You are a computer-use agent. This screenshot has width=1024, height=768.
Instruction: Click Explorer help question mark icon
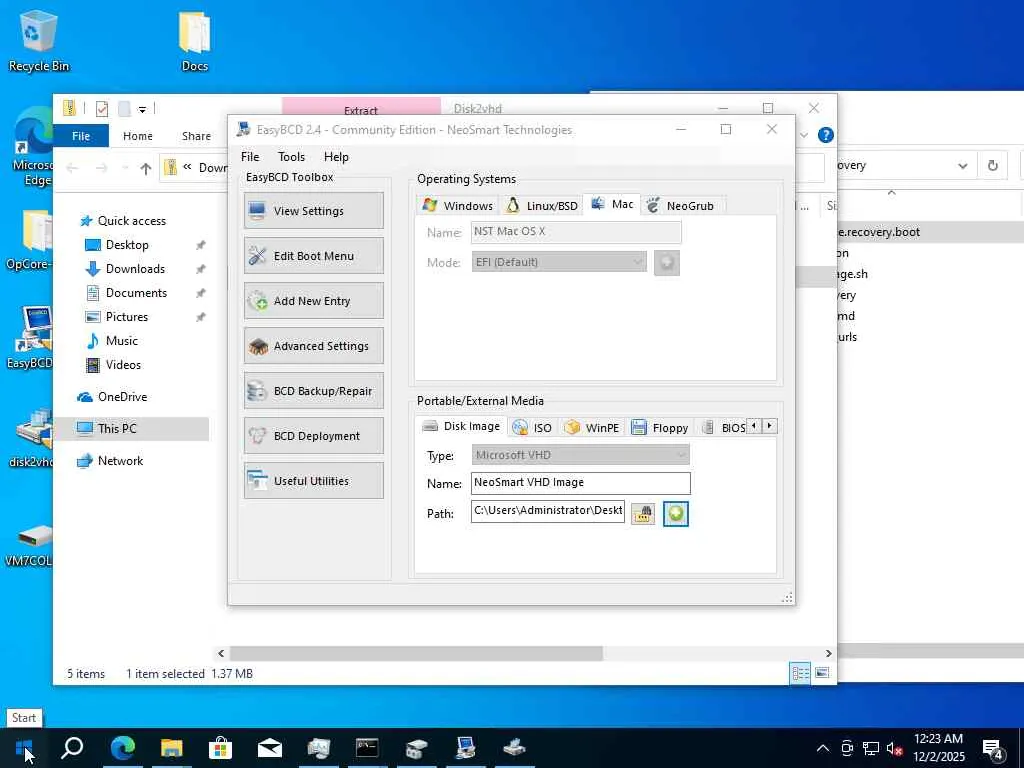point(825,135)
